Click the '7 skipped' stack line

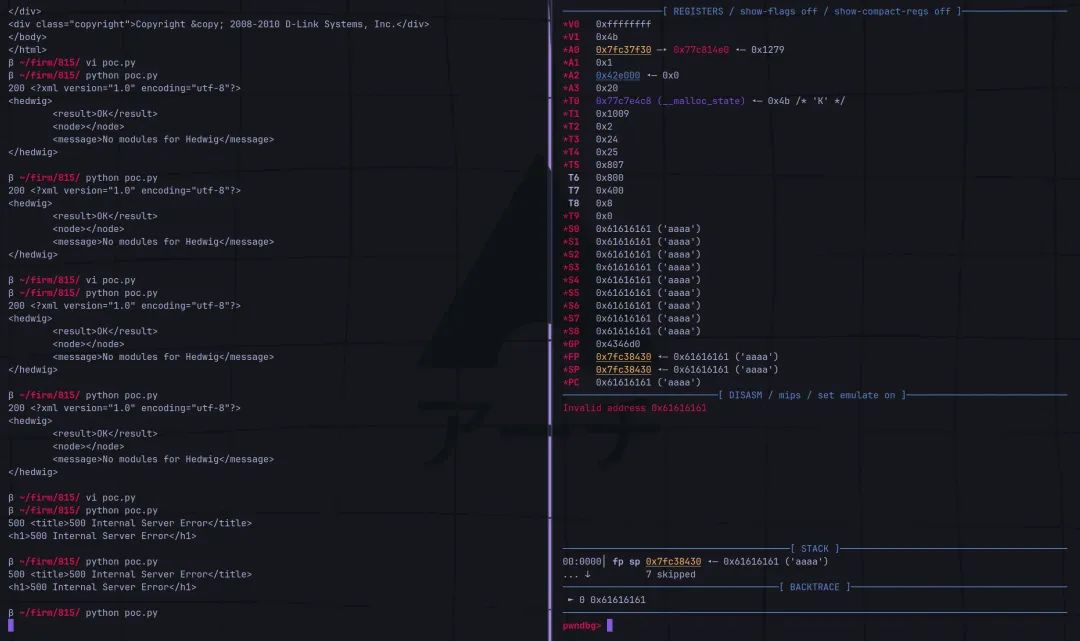[x=670, y=575]
